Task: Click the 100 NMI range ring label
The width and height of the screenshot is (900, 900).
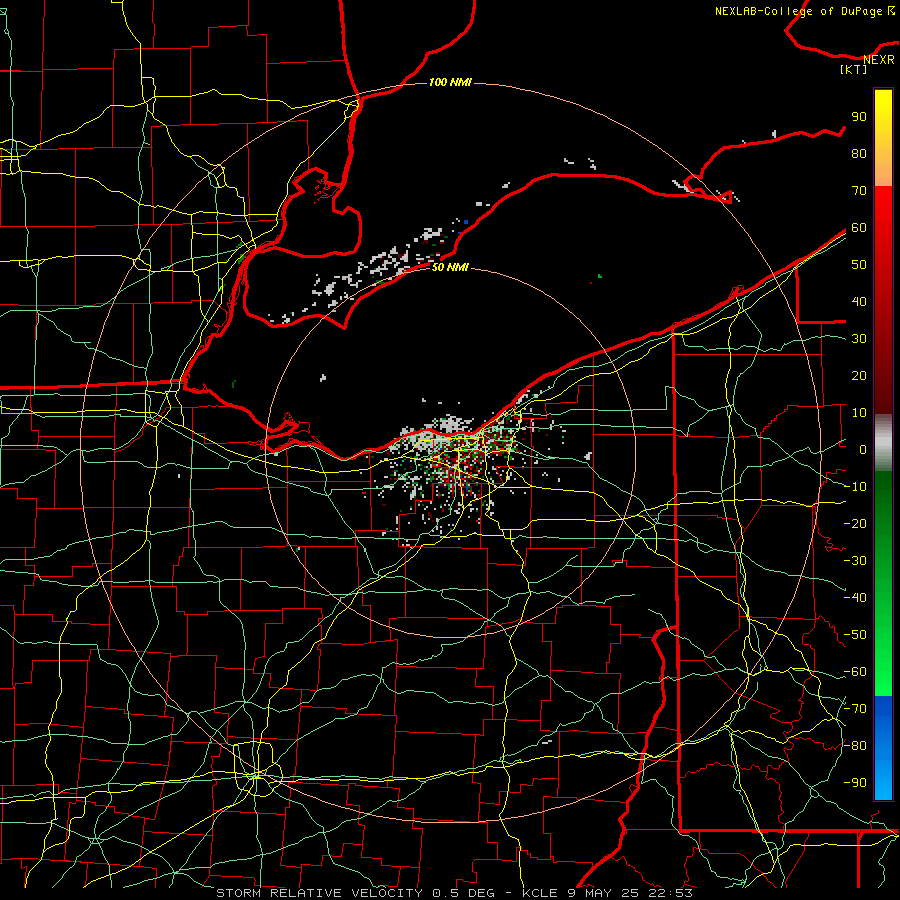Action: coord(450,83)
